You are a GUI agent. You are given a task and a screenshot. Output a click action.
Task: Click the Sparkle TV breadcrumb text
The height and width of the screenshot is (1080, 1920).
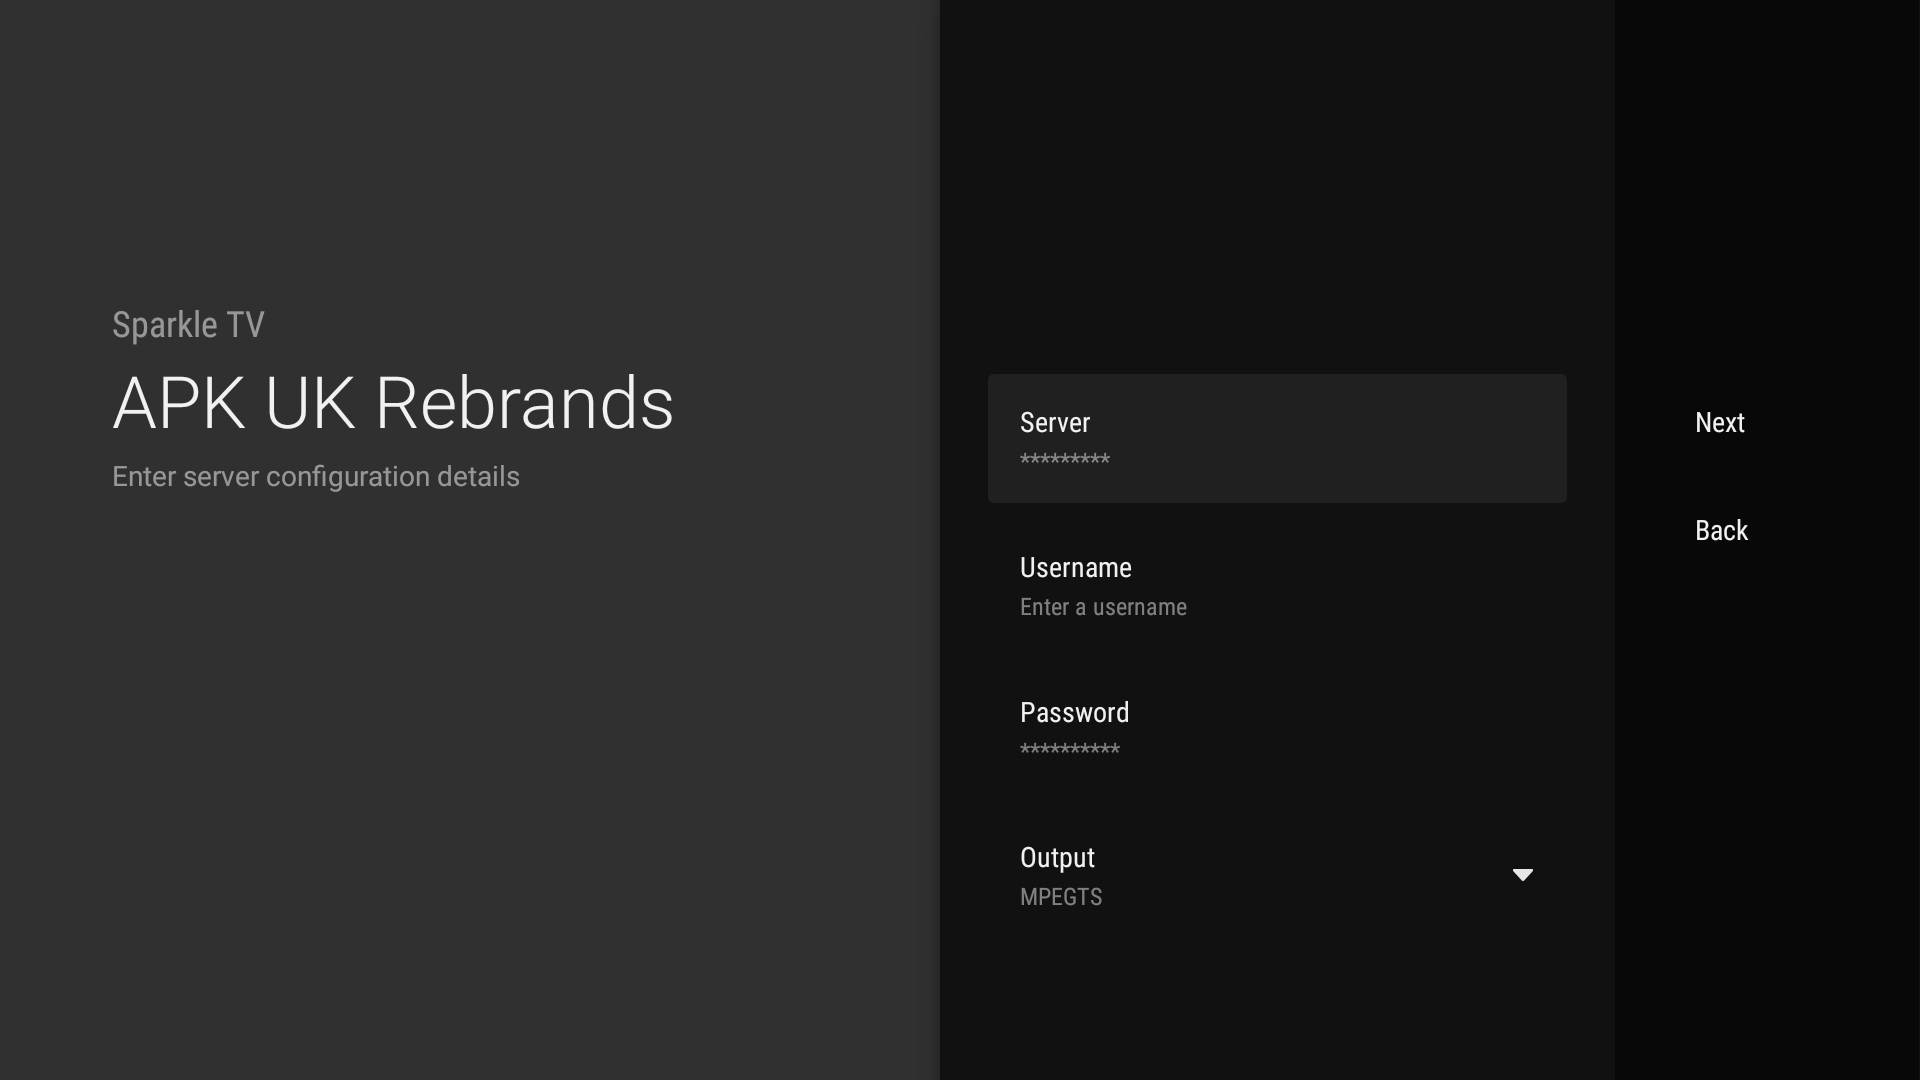(x=188, y=325)
